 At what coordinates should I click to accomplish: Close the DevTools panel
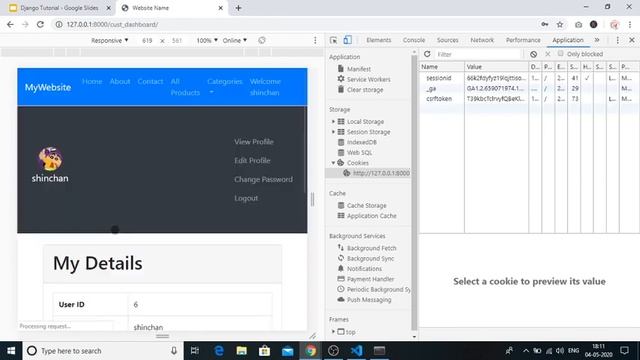coord(631,40)
